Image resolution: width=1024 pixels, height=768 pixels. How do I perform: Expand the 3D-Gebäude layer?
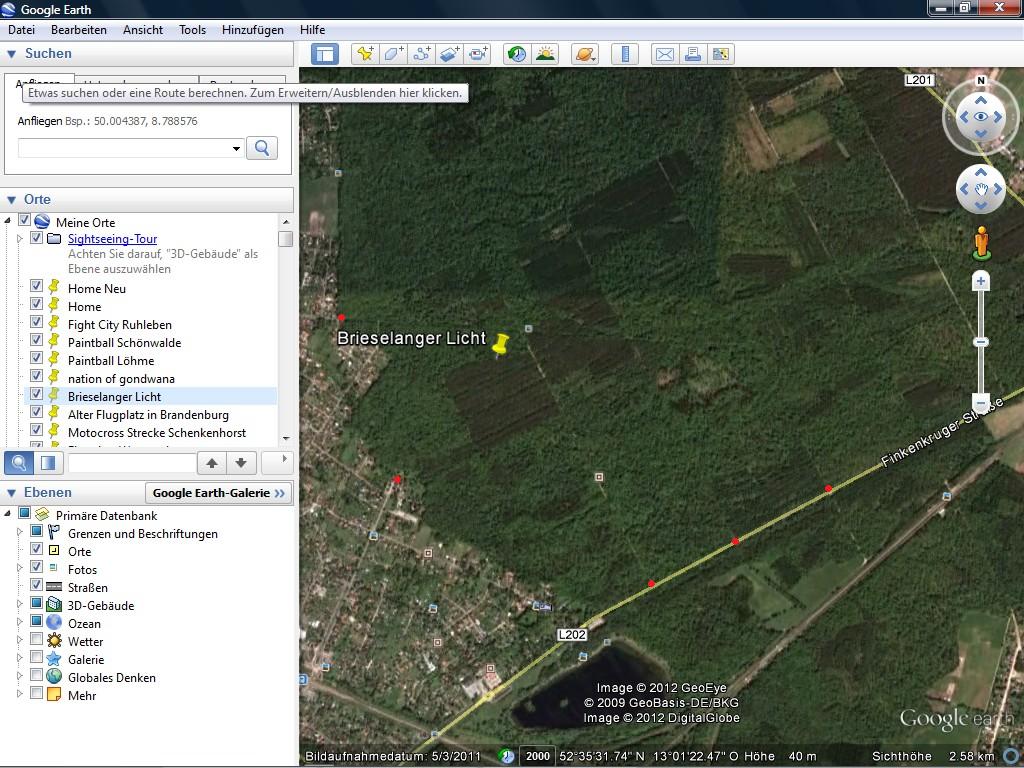click(x=20, y=604)
